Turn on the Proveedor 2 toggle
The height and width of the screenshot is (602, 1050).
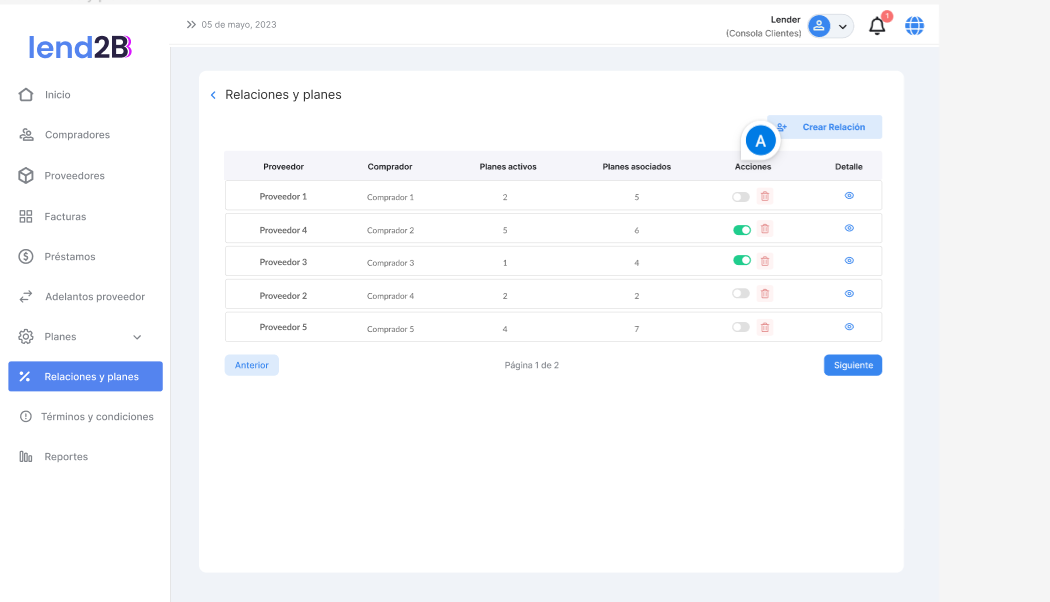[741, 294]
